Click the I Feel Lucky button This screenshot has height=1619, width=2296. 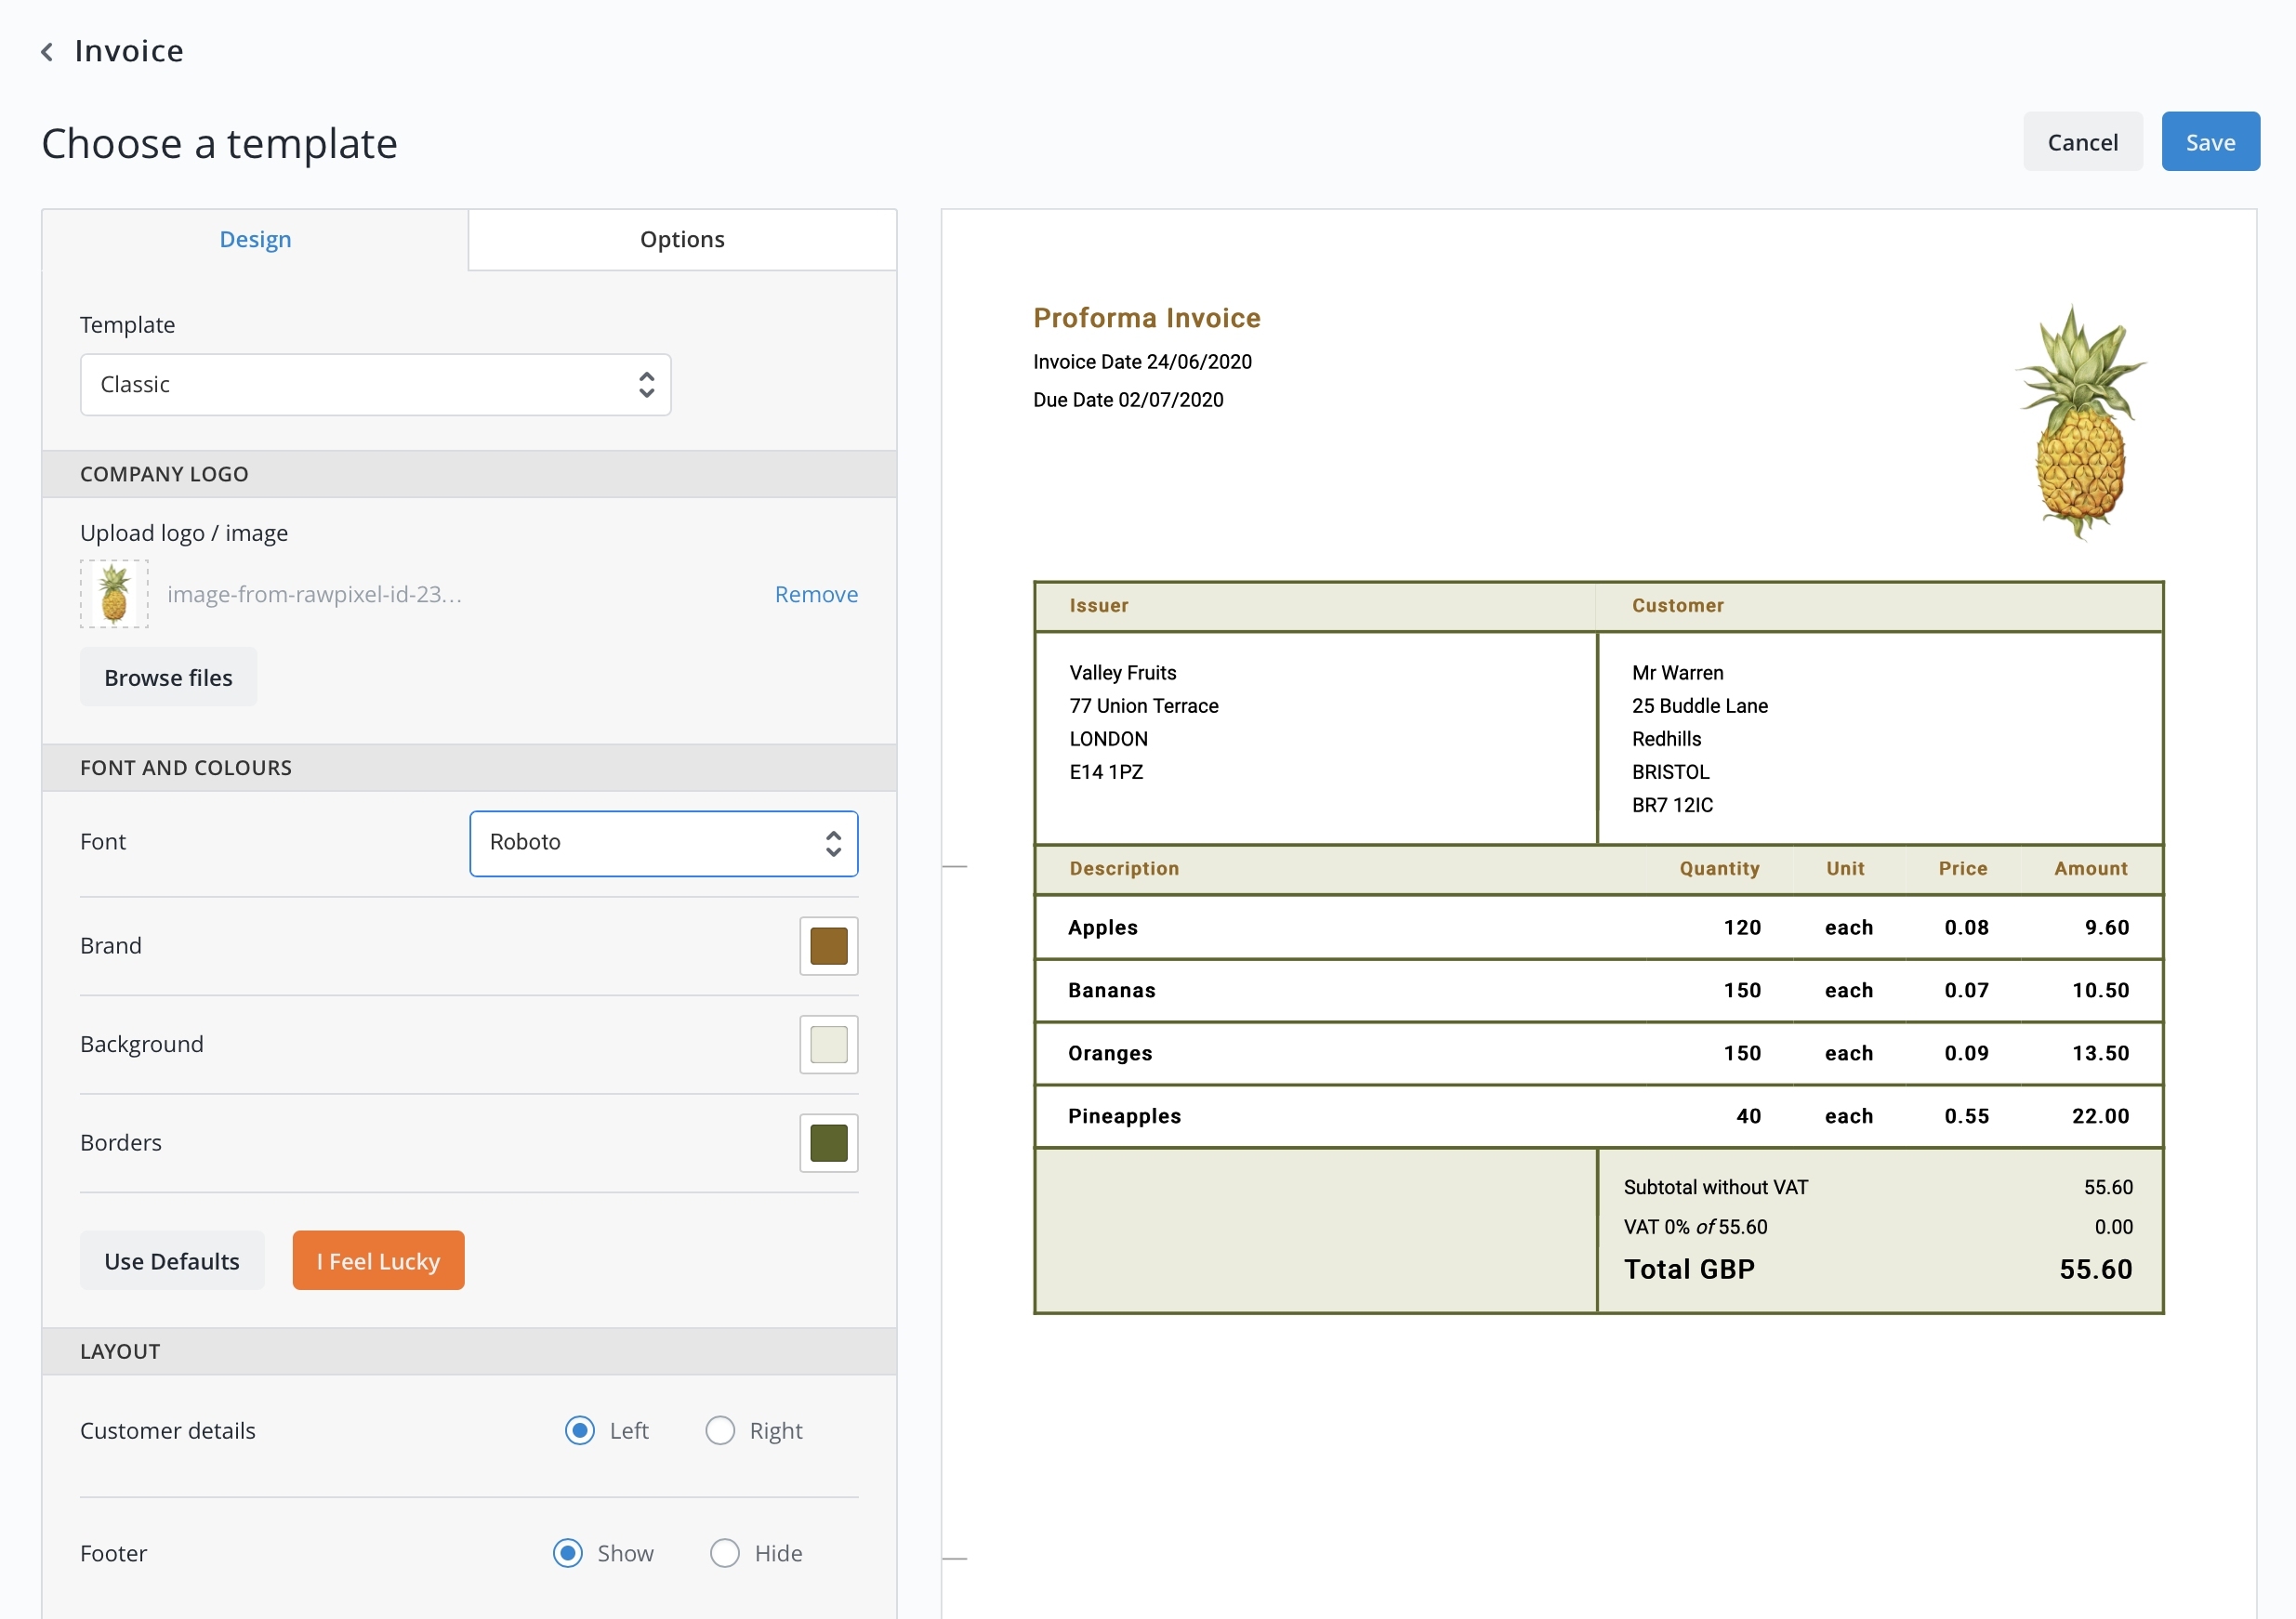pyautogui.click(x=378, y=1260)
